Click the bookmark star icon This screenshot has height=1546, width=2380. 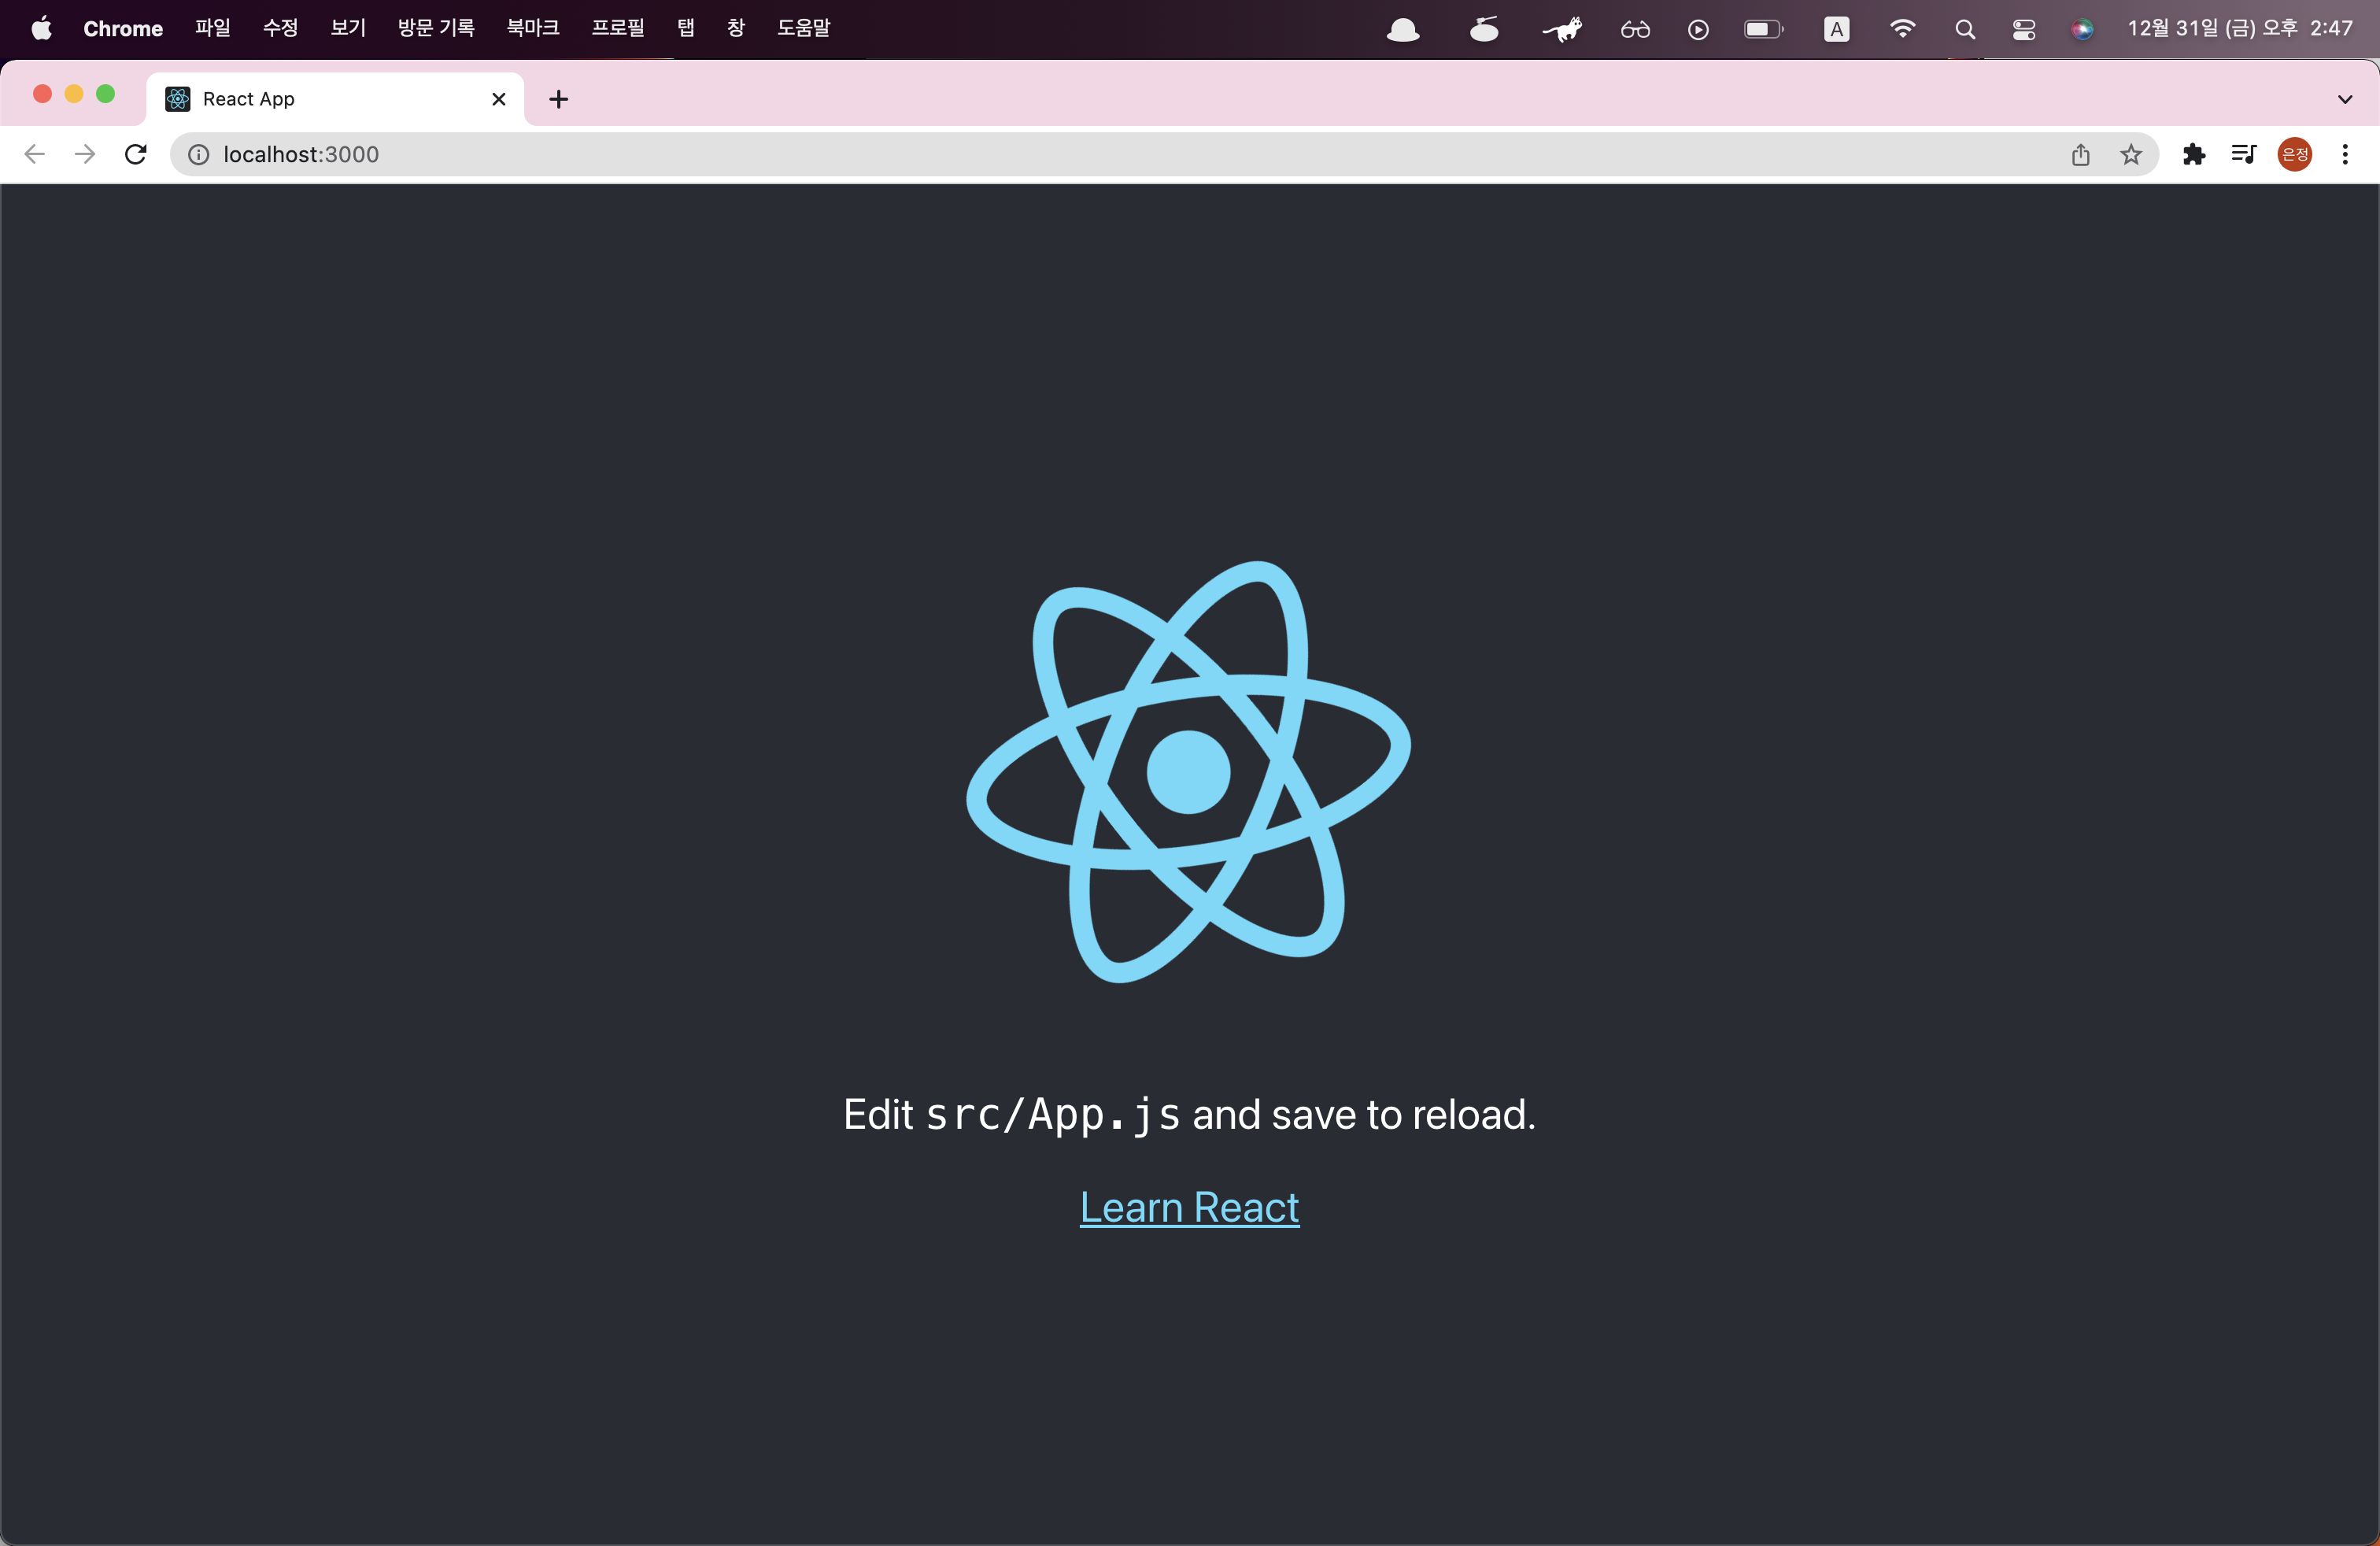tap(2131, 154)
